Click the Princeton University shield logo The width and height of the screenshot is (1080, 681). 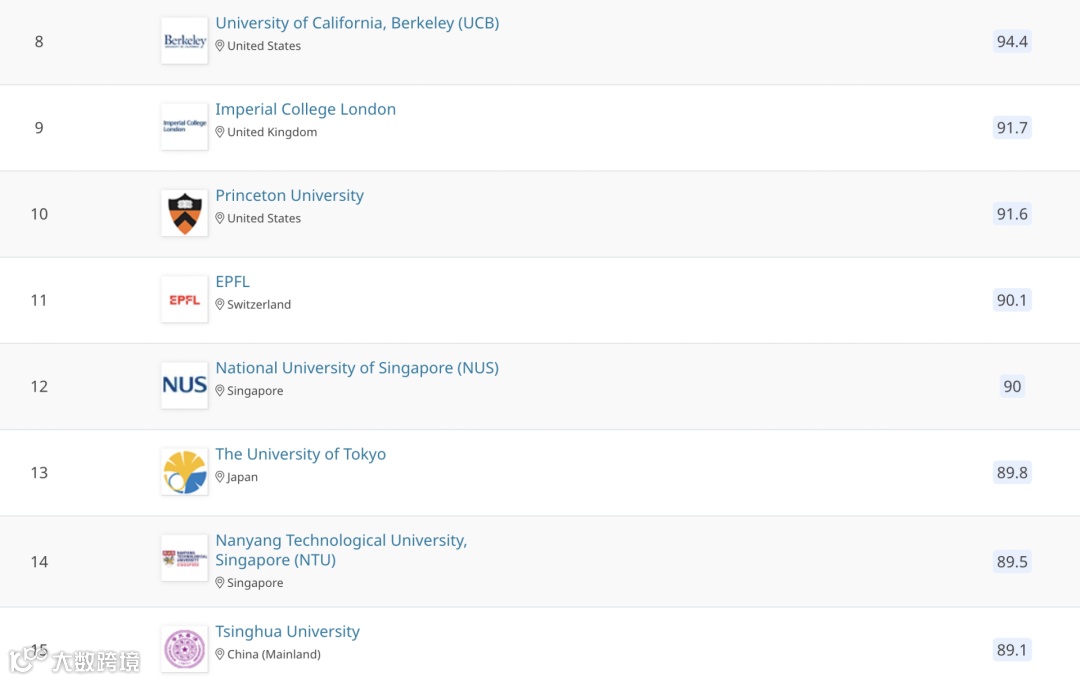[184, 213]
